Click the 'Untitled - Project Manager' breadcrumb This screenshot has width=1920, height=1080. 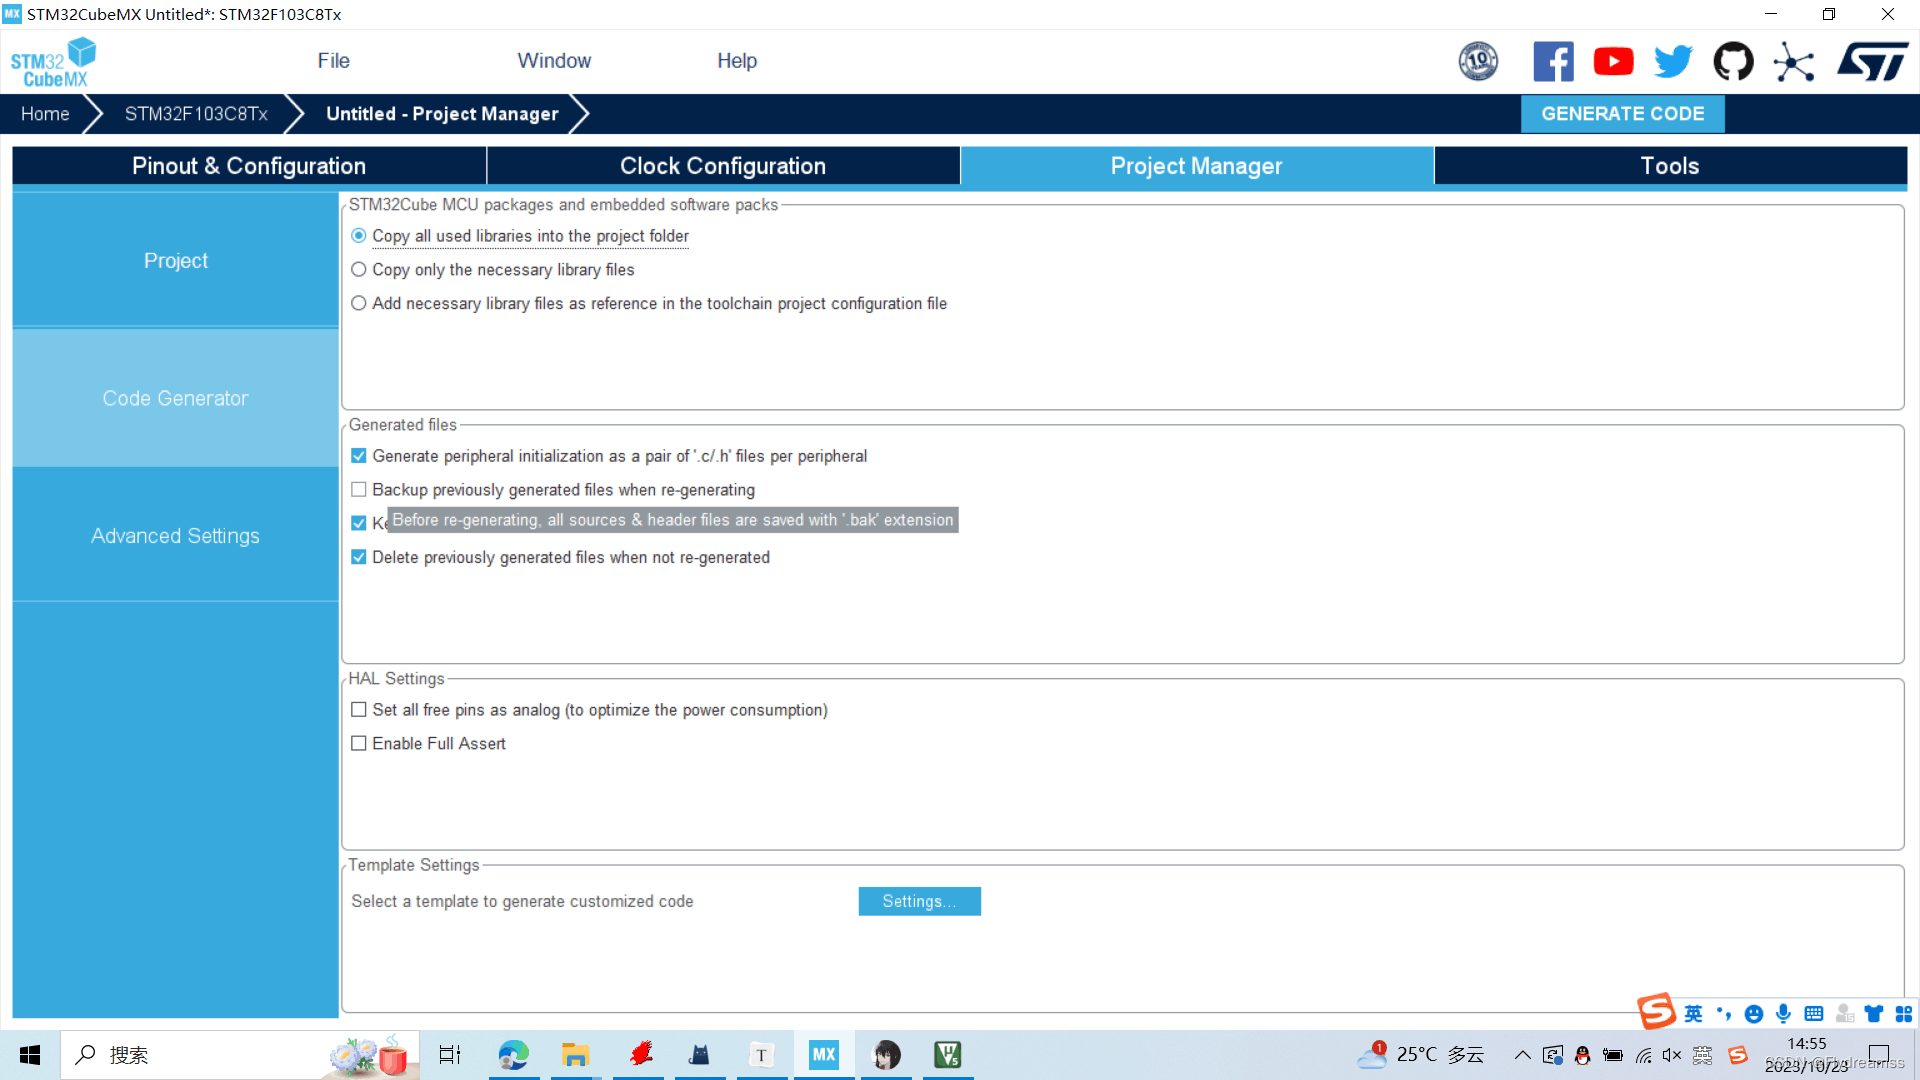(x=442, y=114)
